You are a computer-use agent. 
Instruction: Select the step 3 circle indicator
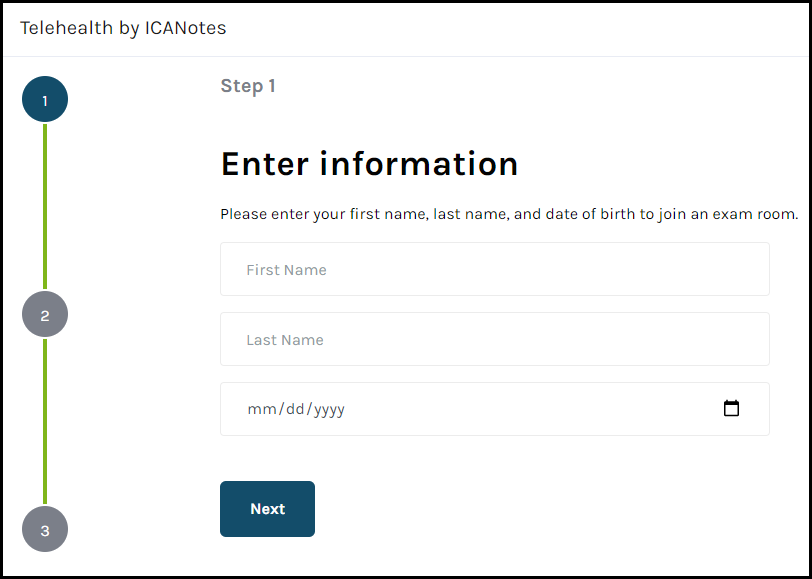[45, 530]
